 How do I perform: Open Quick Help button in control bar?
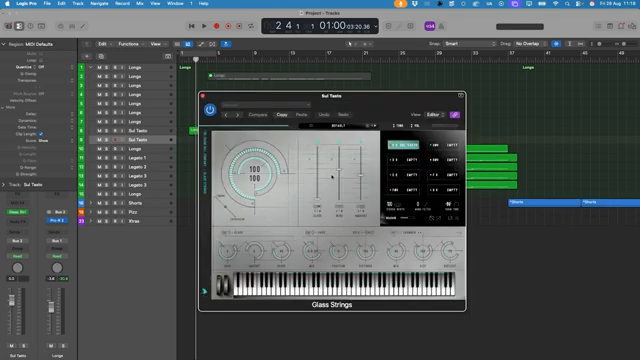30,26
